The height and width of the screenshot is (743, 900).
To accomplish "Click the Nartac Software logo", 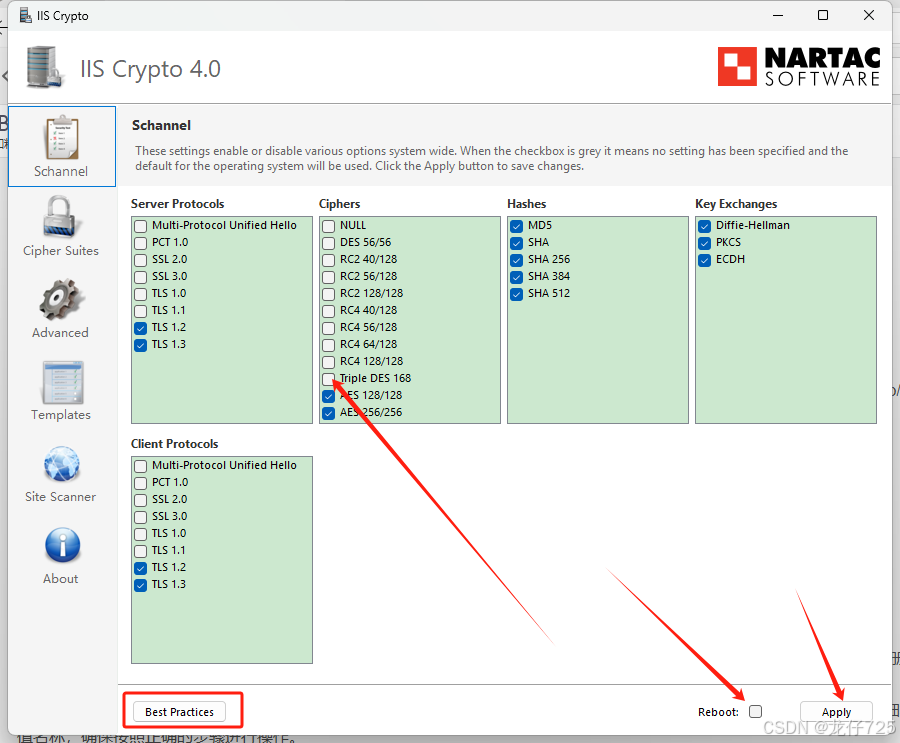I will click(x=798, y=67).
